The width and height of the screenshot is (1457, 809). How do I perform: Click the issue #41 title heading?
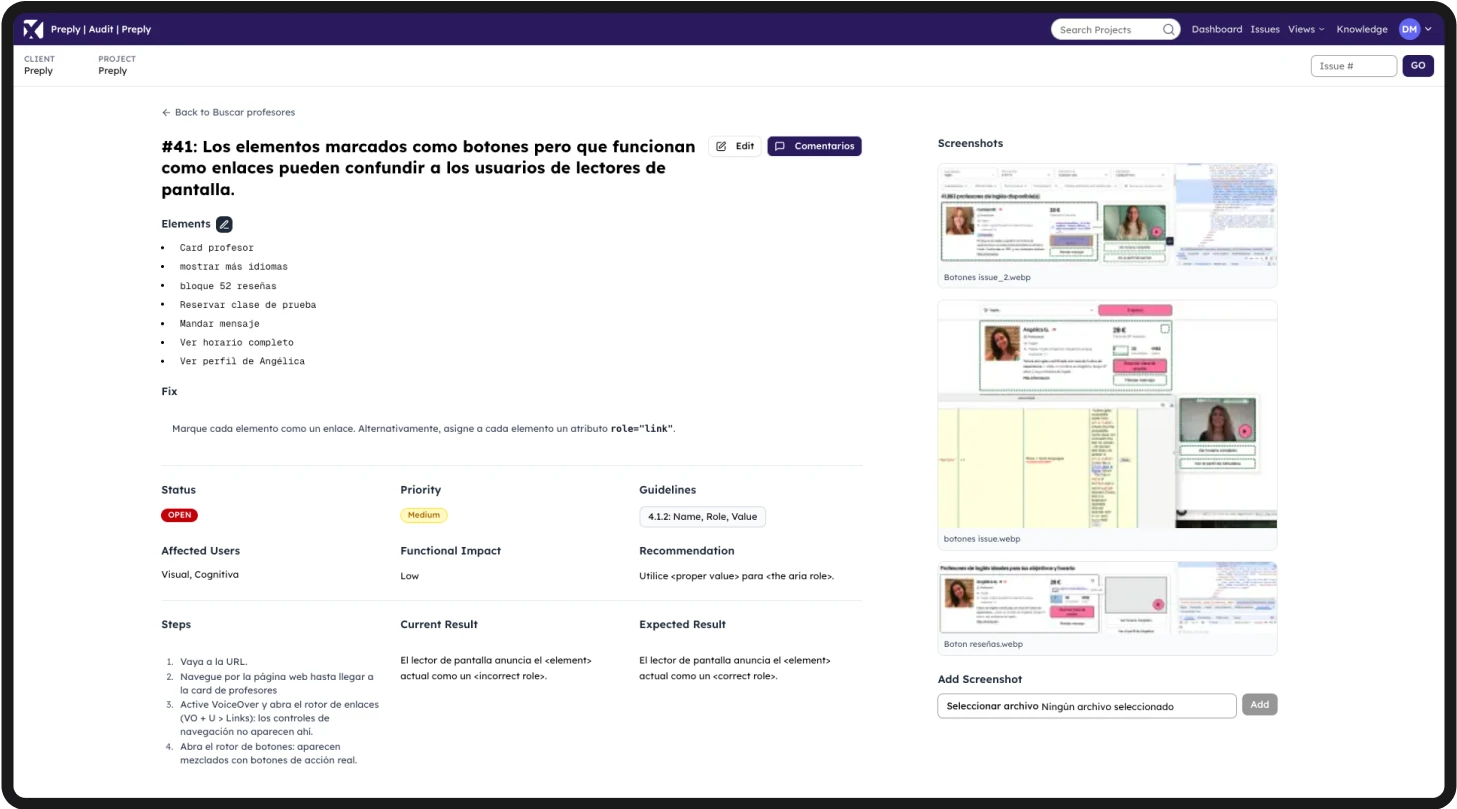point(428,168)
